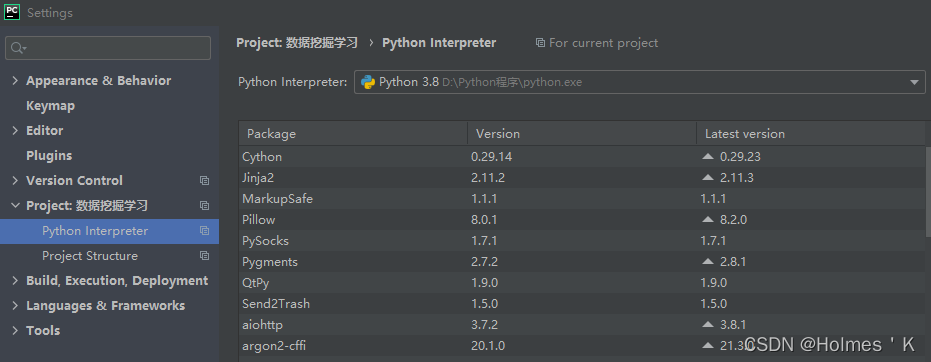
Task: Click Python Interpreter breadcrumb title
Action: [x=439, y=43]
